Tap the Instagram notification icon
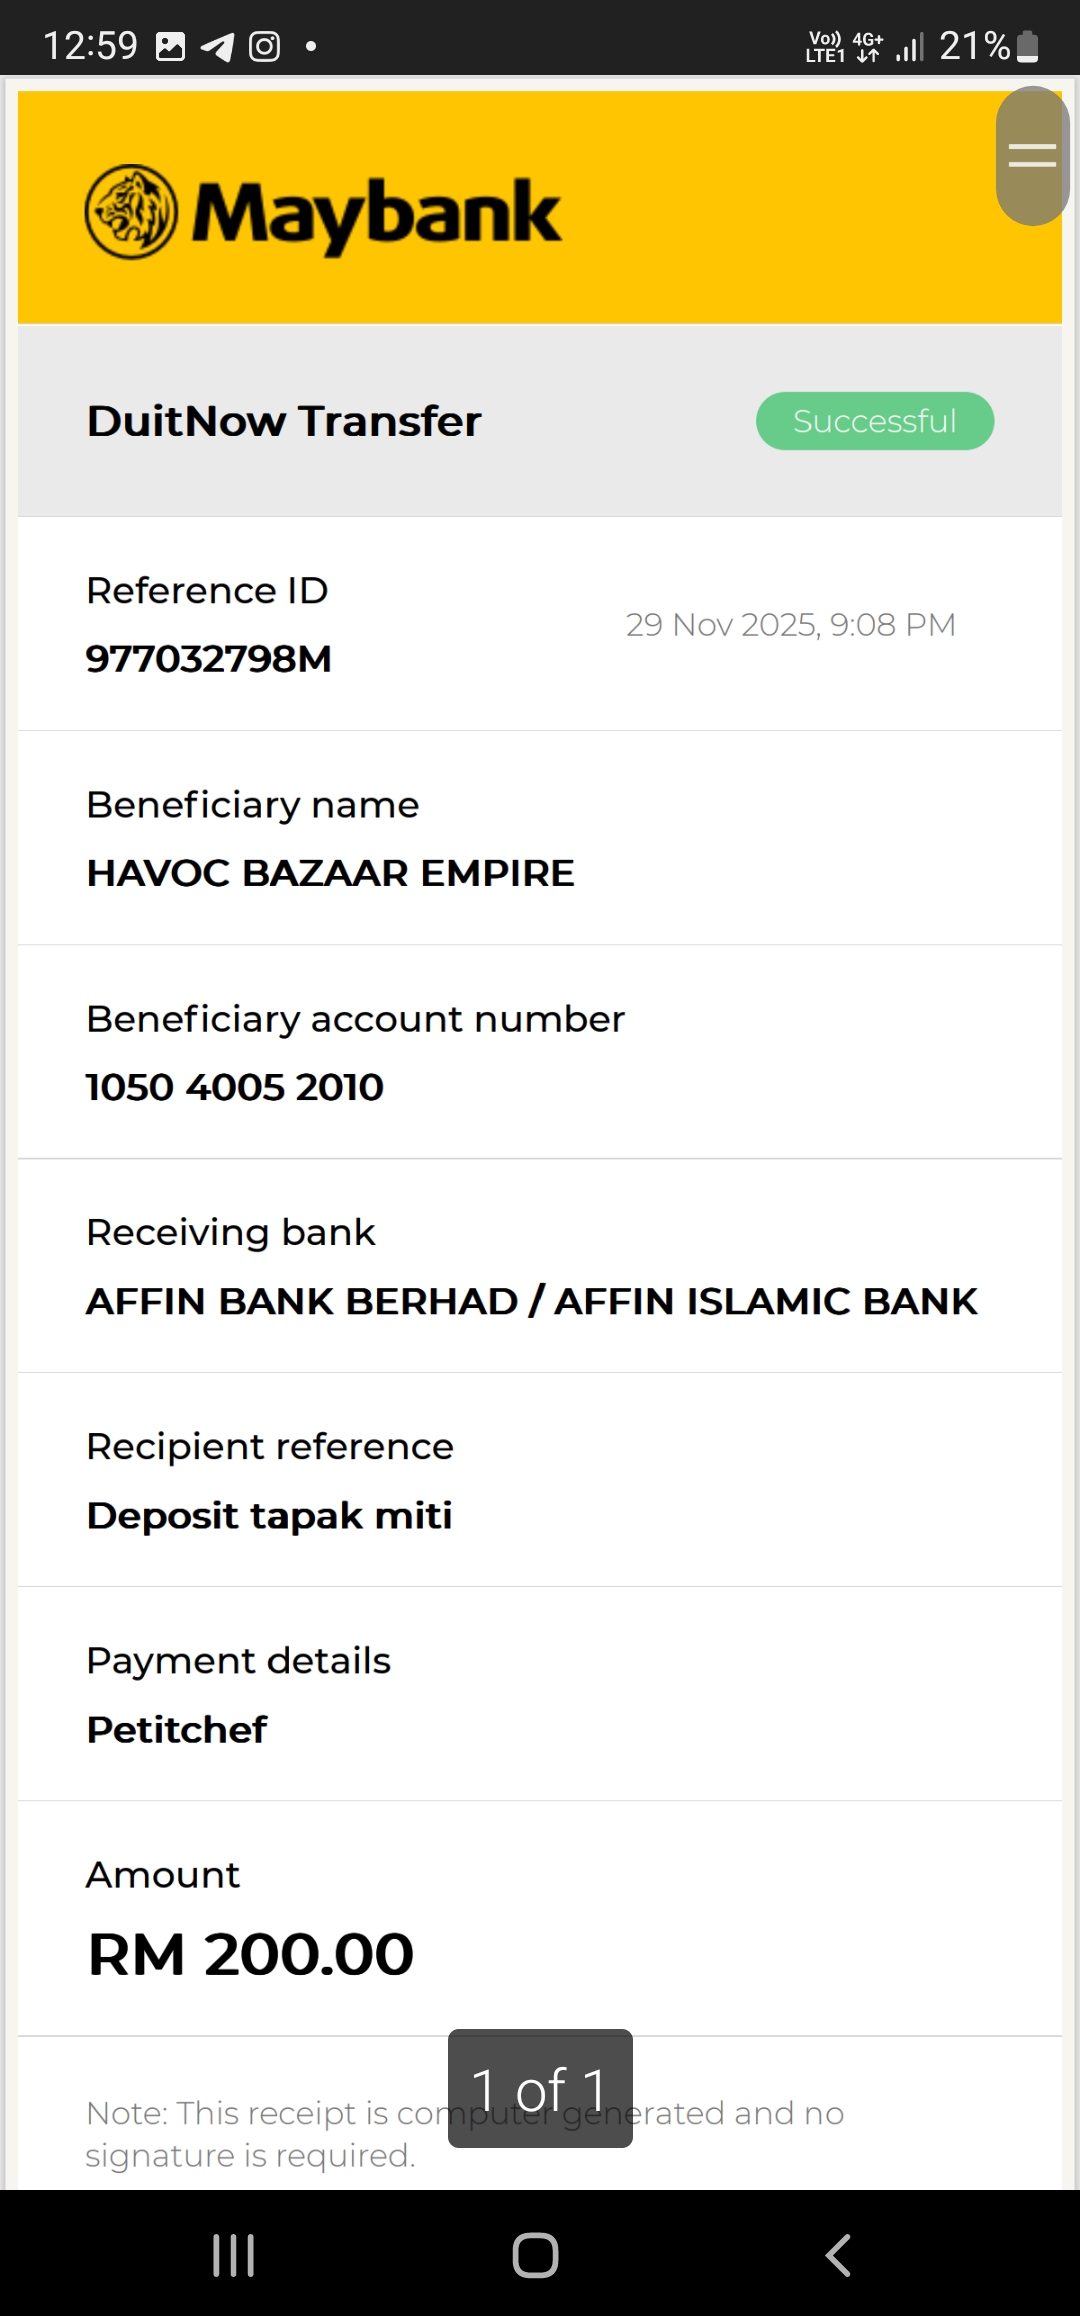This screenshot has width=1080, height=2316. point(264,46)
